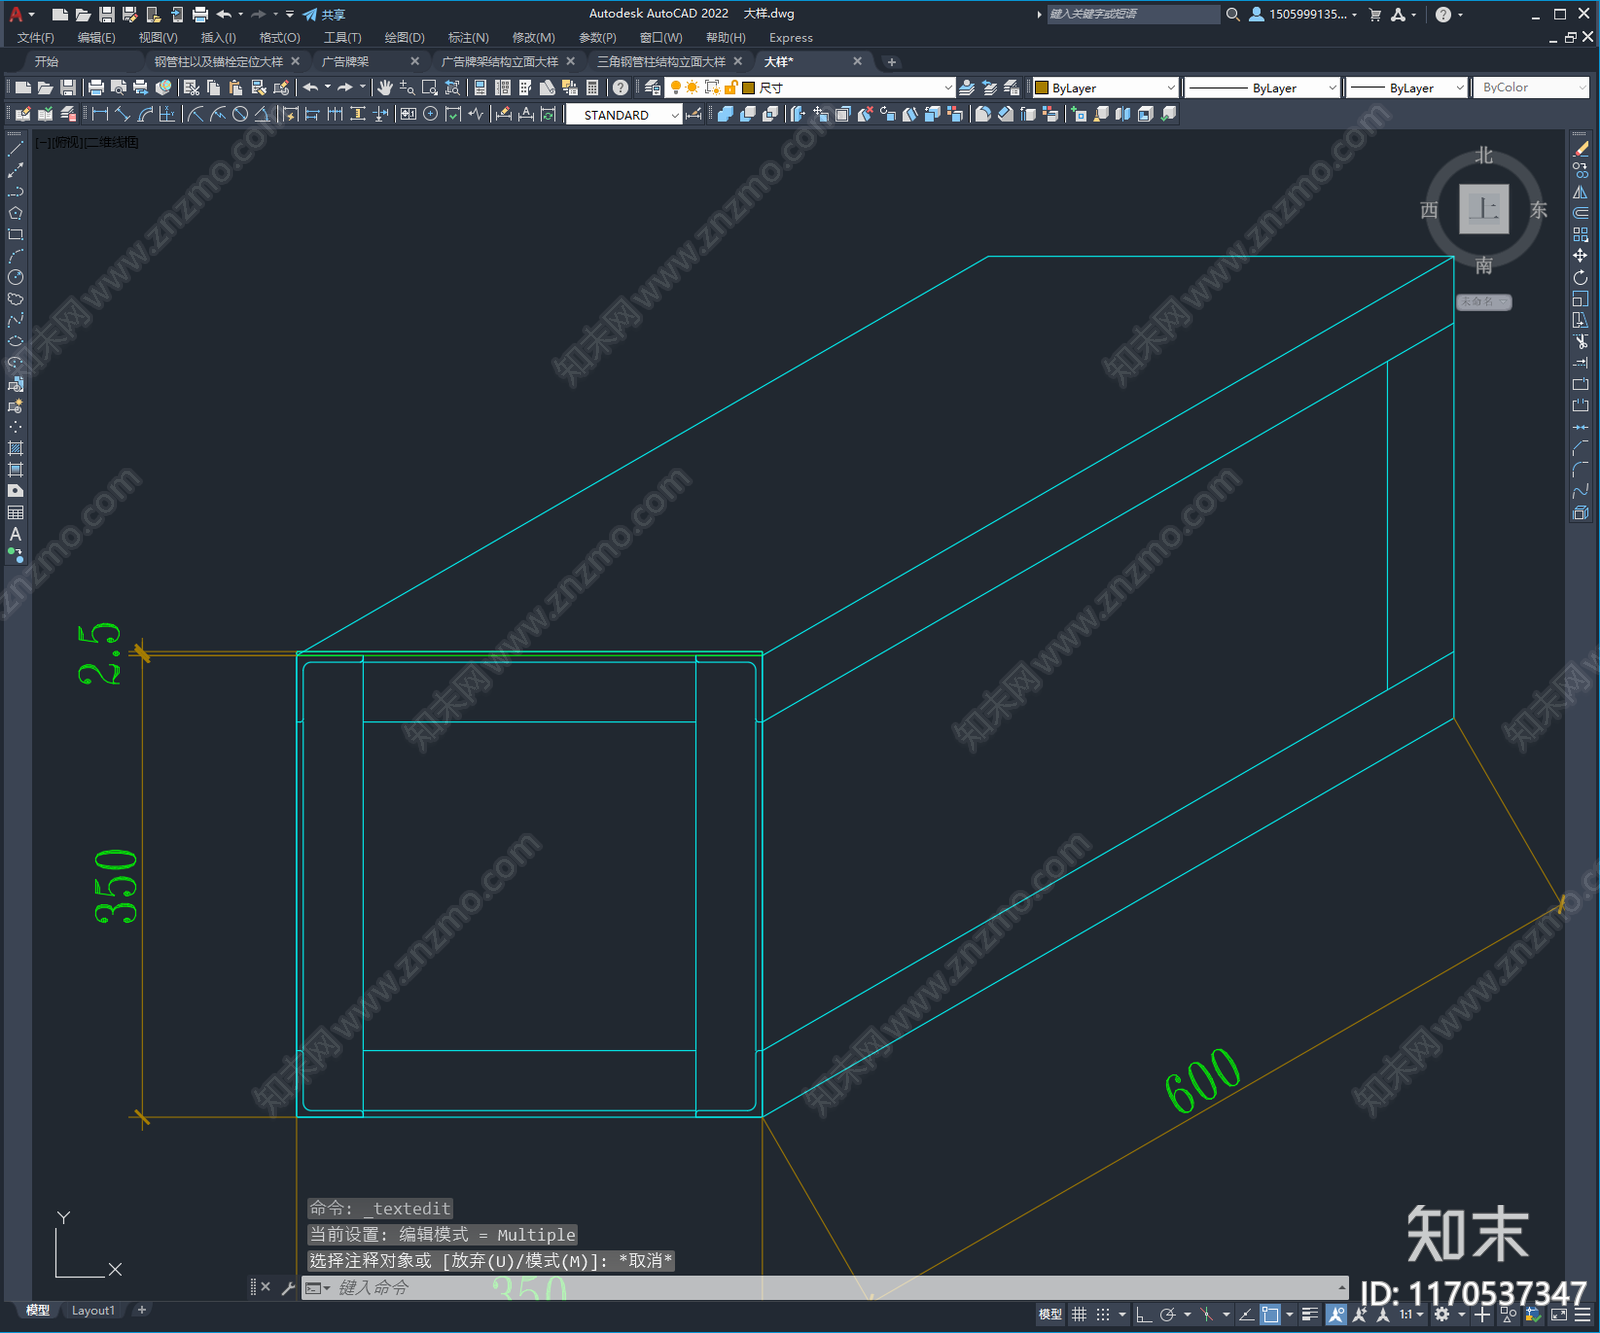Open the Help question mark in the standard toolbar
1600x1333 pixels.
620,88
